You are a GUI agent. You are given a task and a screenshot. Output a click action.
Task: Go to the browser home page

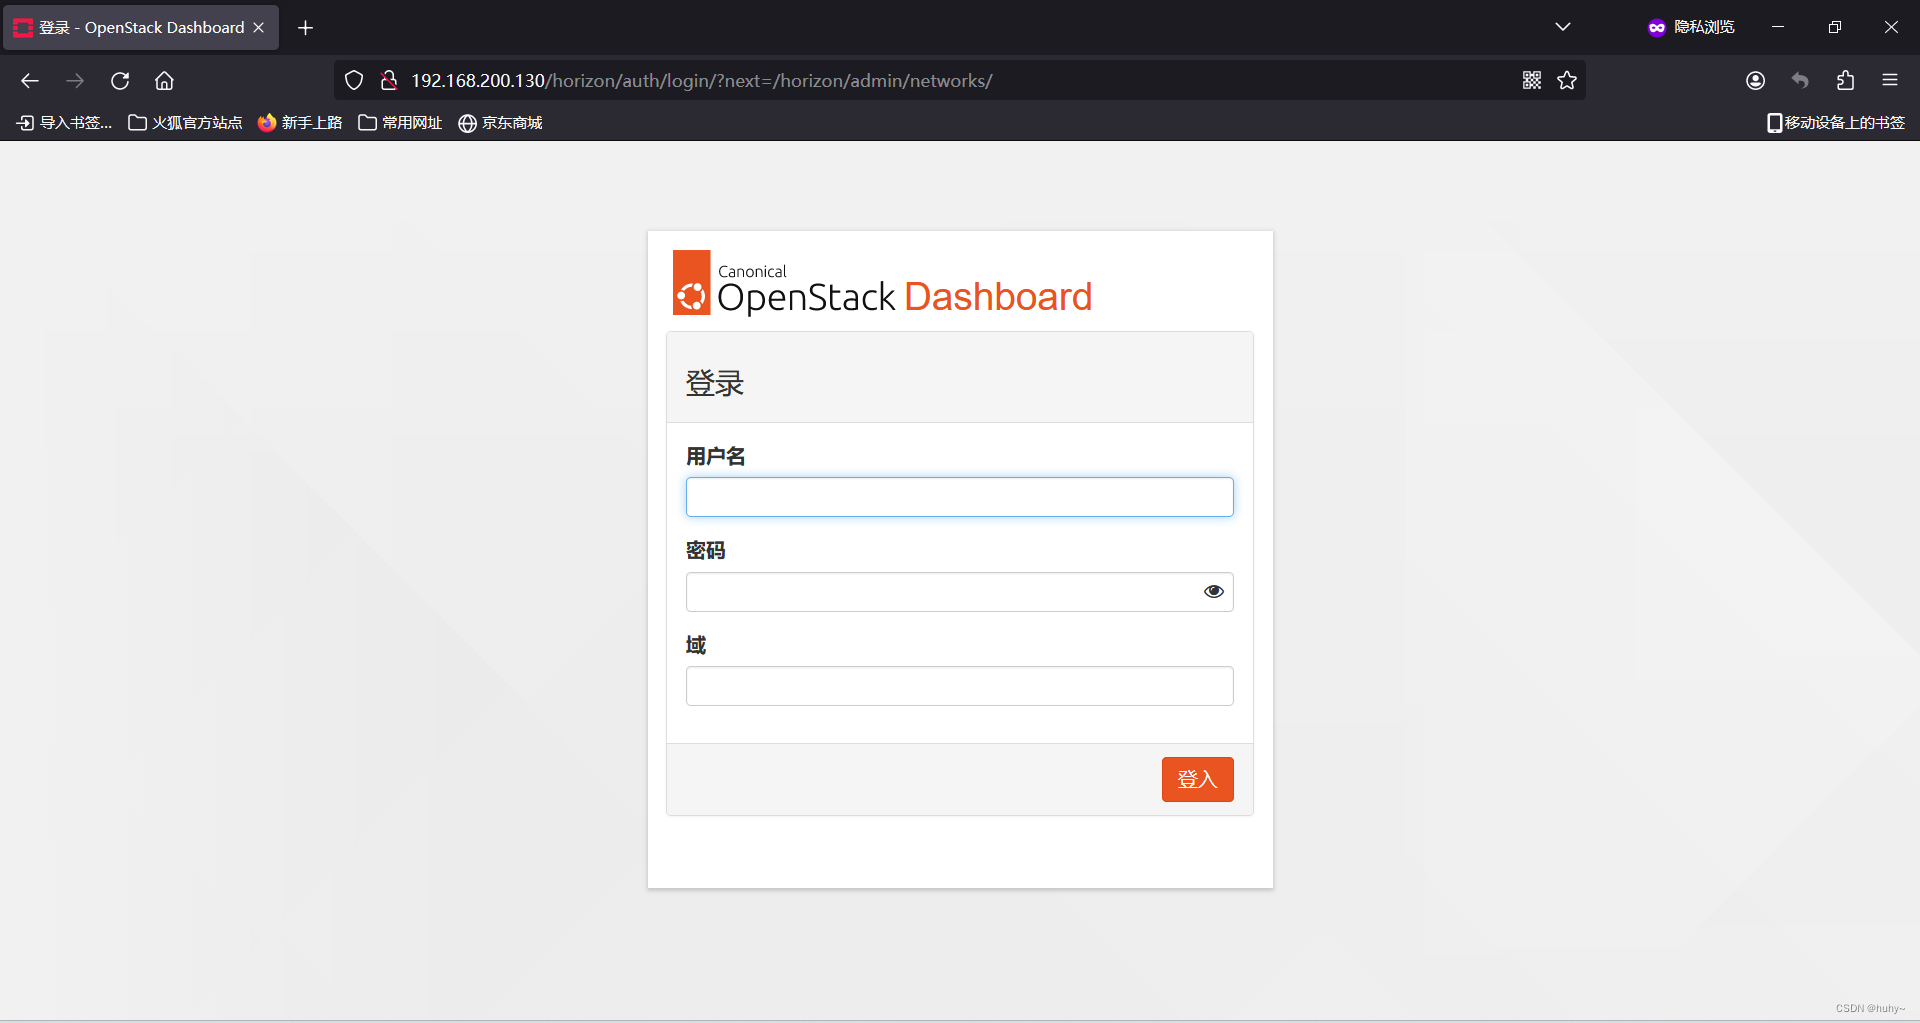(164, 81)
